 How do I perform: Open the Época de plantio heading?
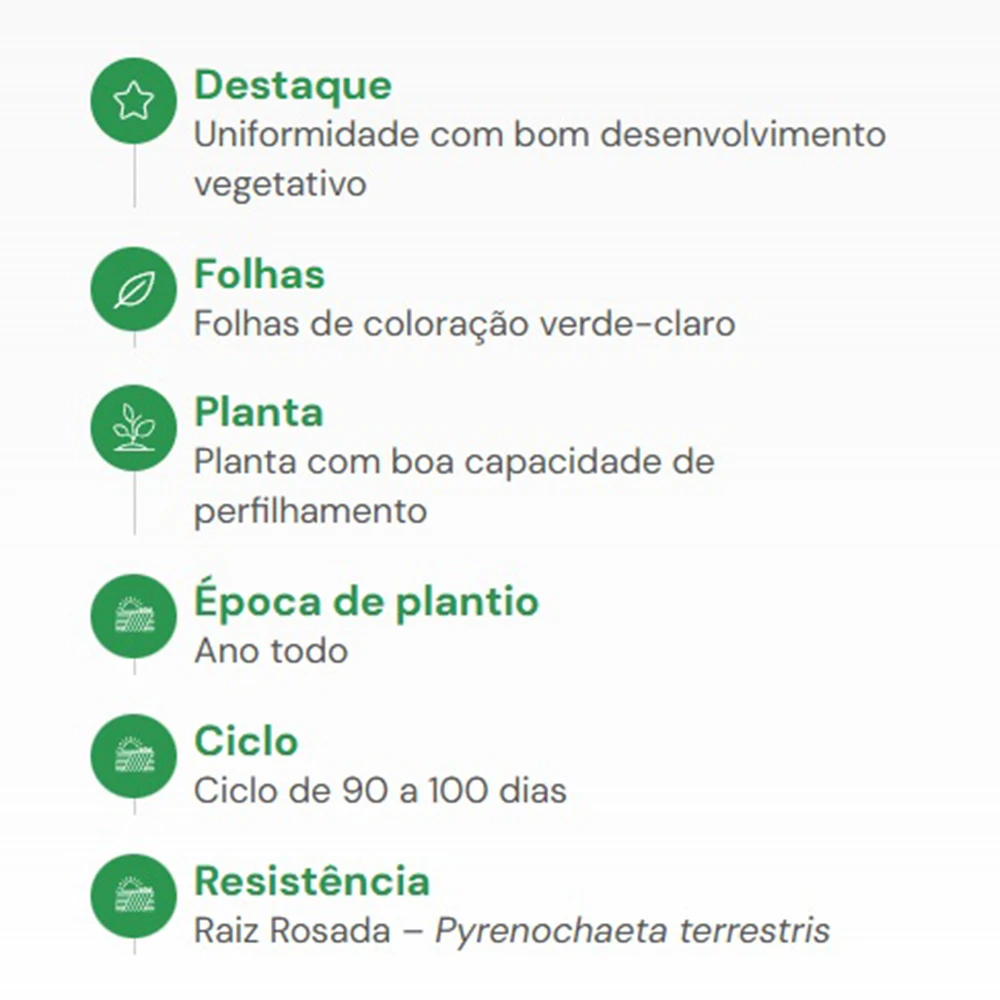click(366, 602)
